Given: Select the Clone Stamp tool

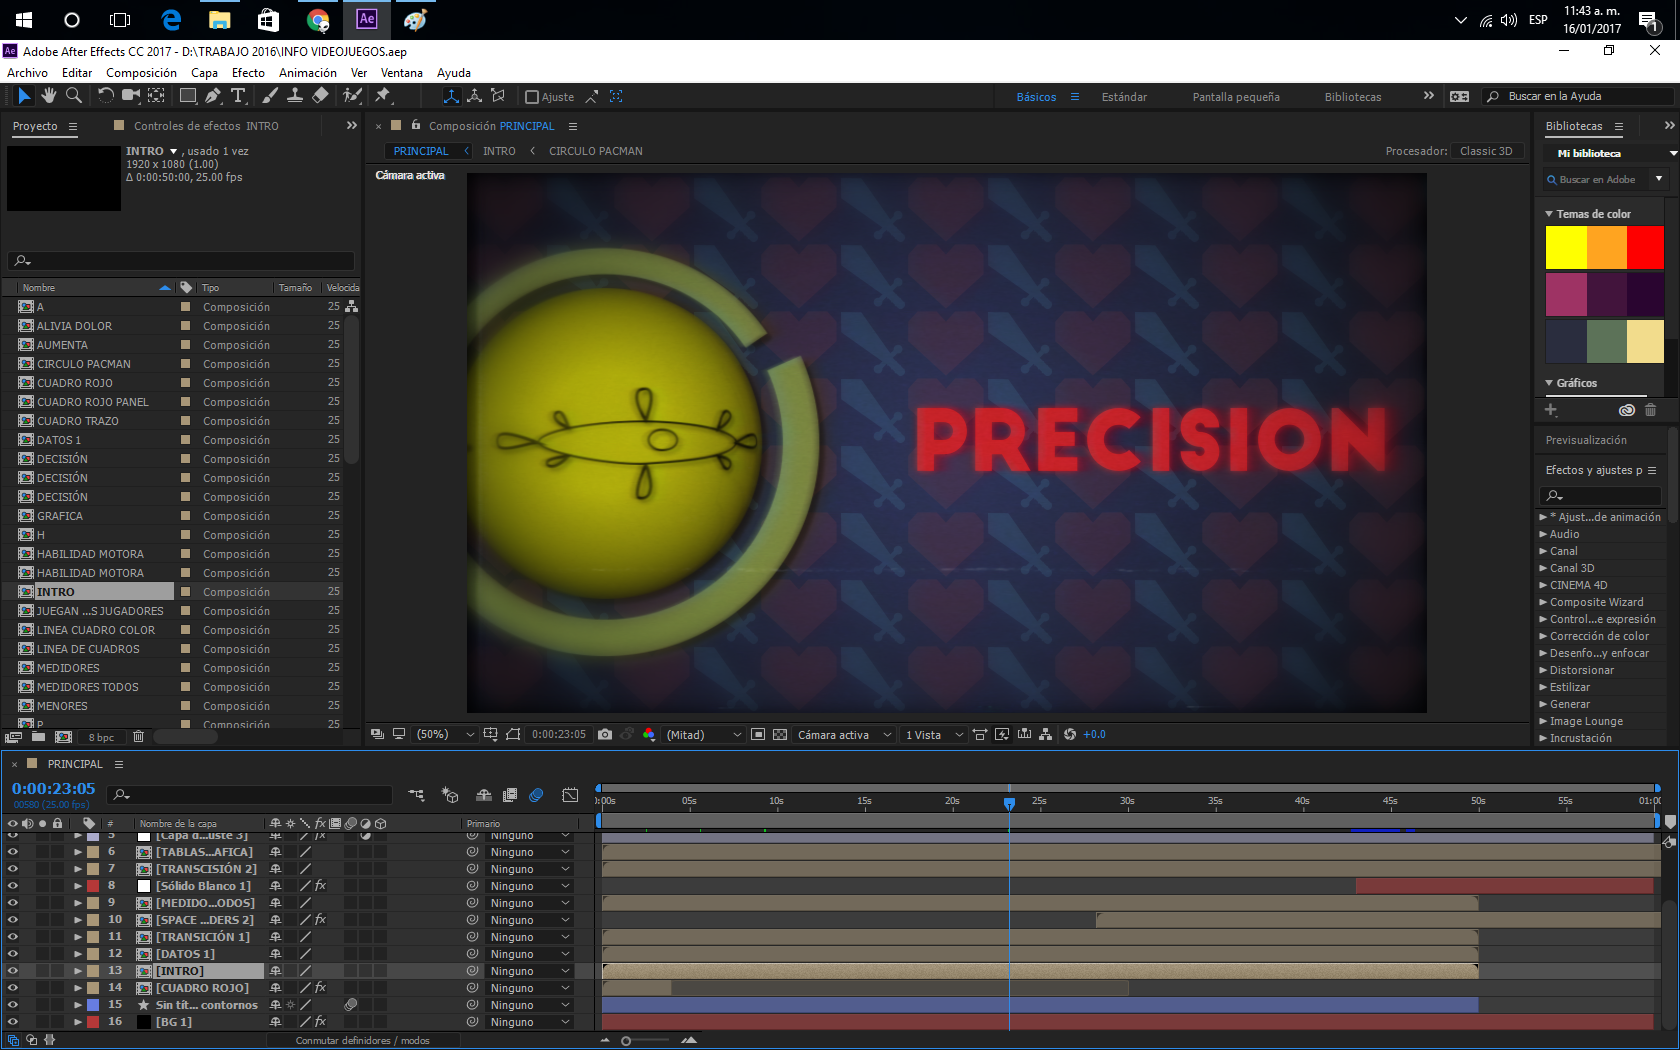Looking at the screenshot, I should pyautogui.click(x=295, y=96).
